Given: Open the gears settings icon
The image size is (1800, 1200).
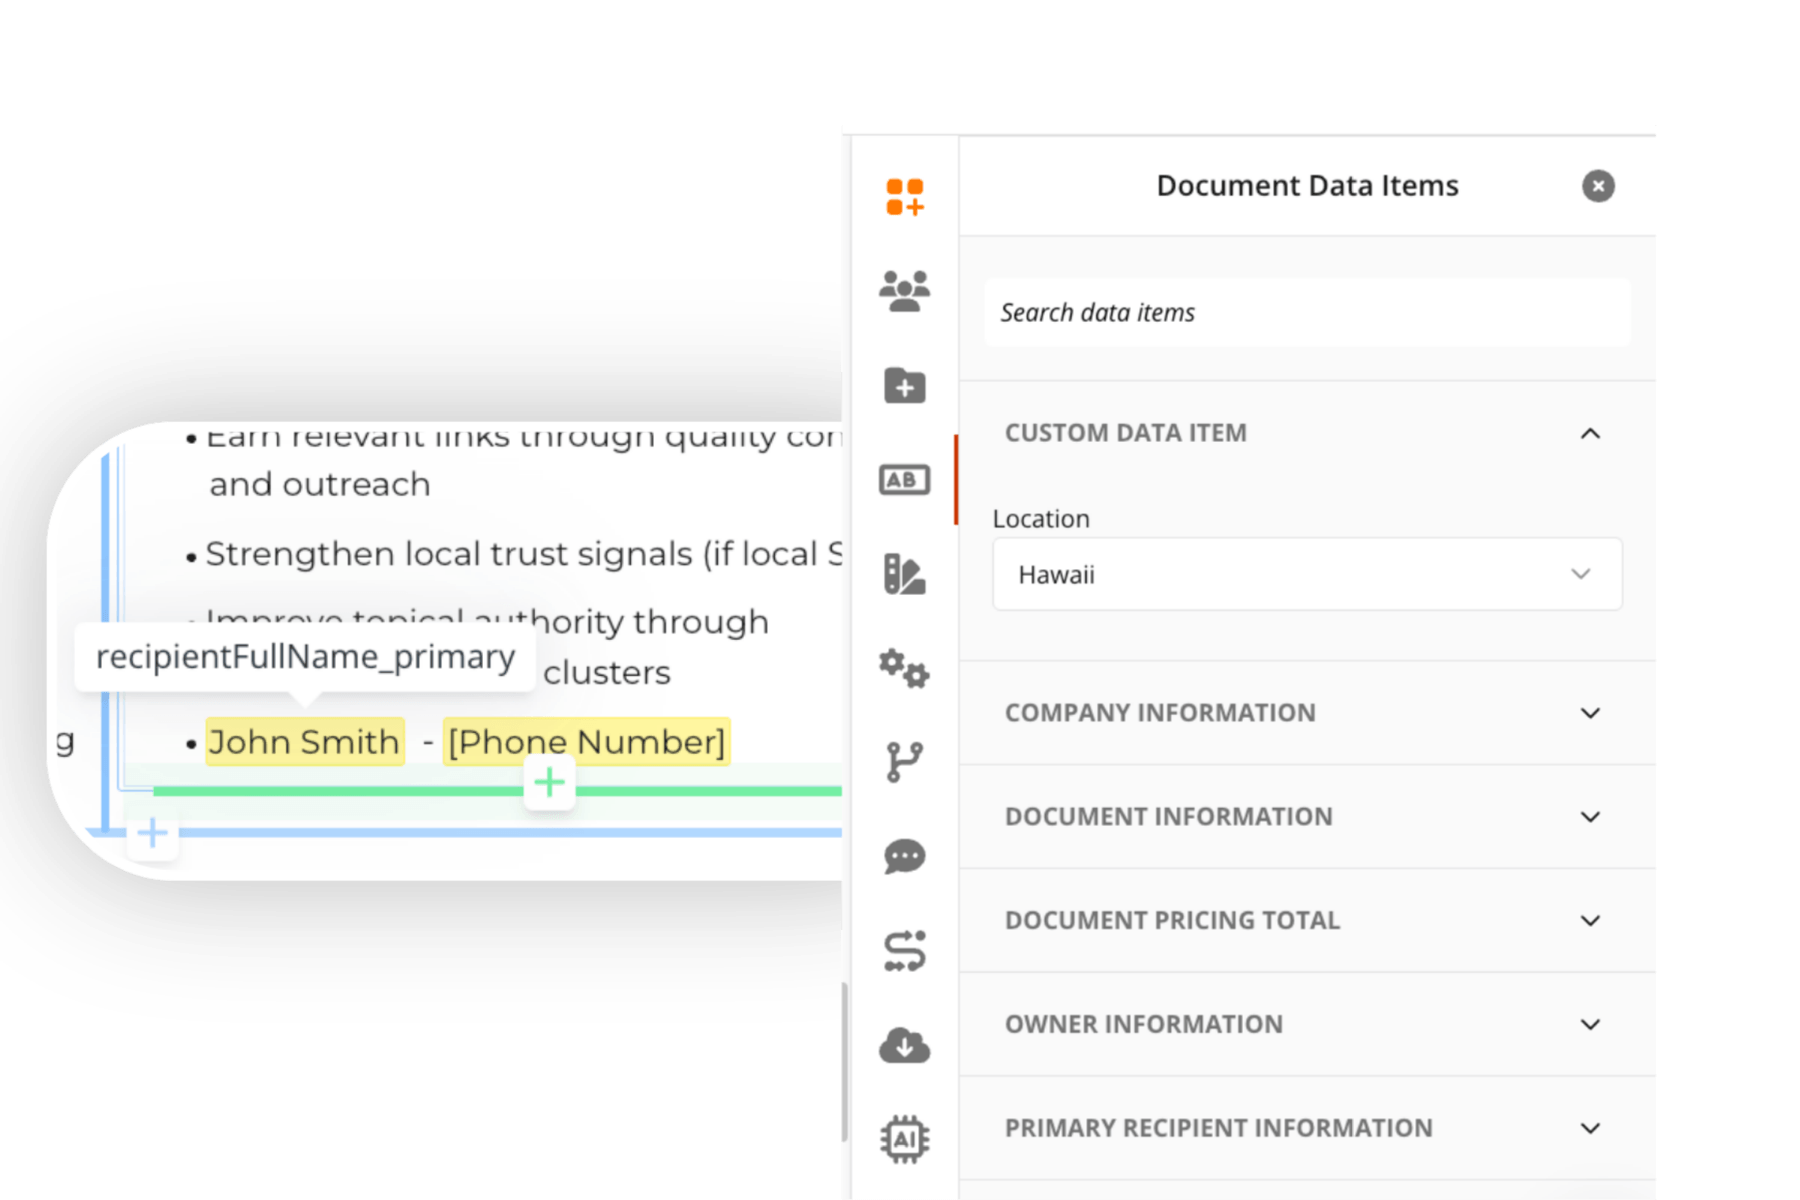Looking at the screenshot, I should pos(904,668).
